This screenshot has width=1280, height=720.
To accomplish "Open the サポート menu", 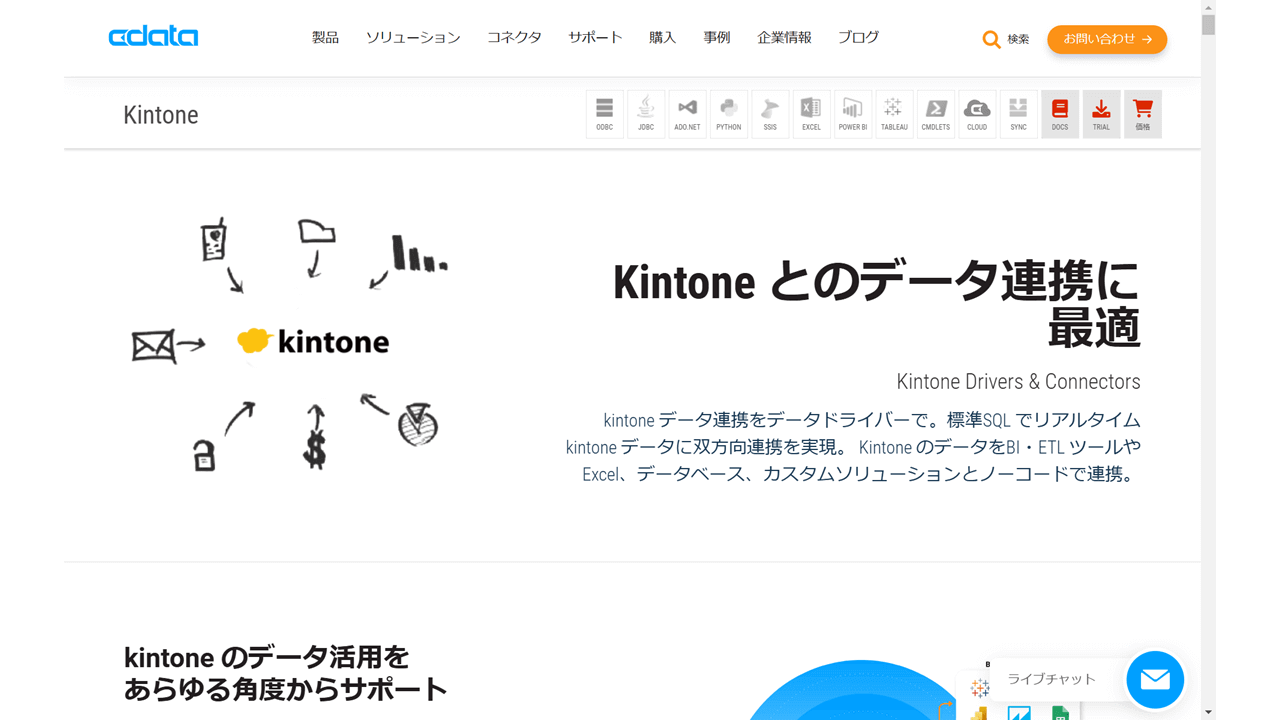I will click(595, 38).
